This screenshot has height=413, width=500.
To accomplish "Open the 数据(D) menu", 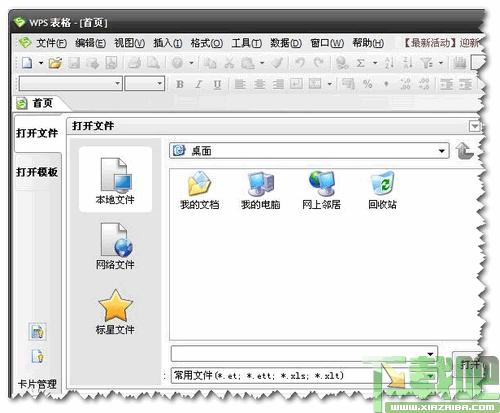I will (x=286, y=43).
